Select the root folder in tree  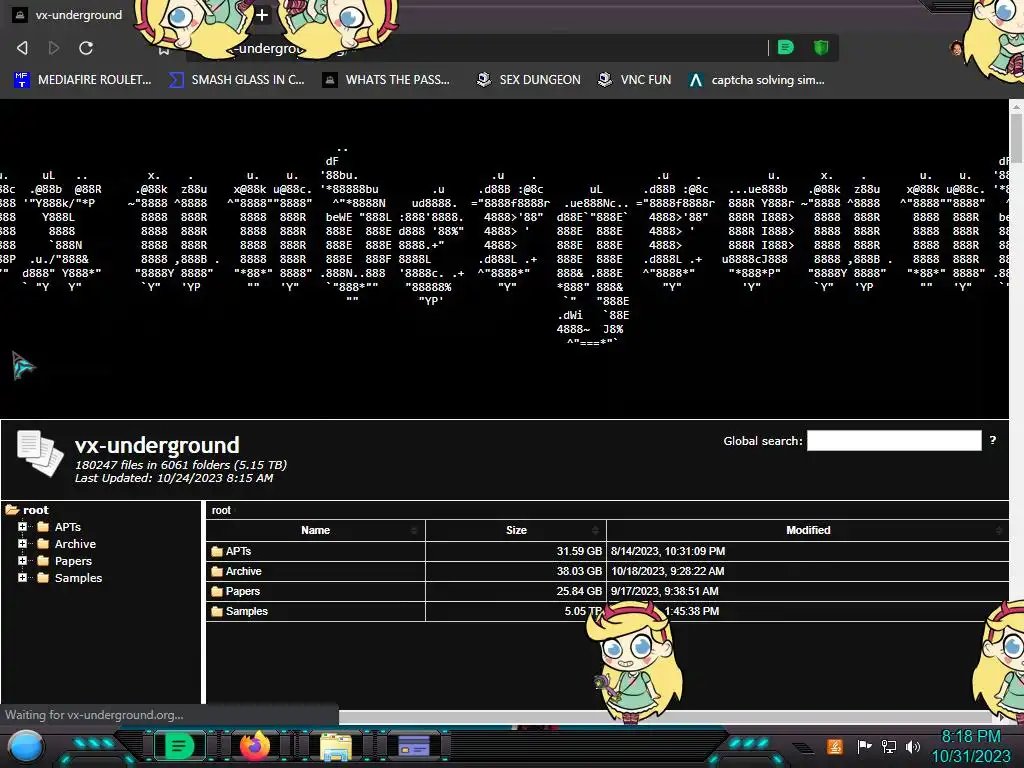point(36,510)
